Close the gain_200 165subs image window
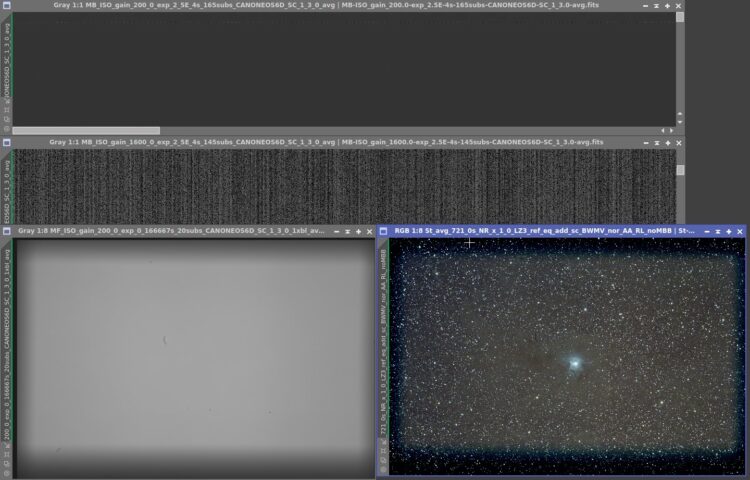The width and height of the screenshot is (750, 480). pyautogui.click(x=678, y=6)
